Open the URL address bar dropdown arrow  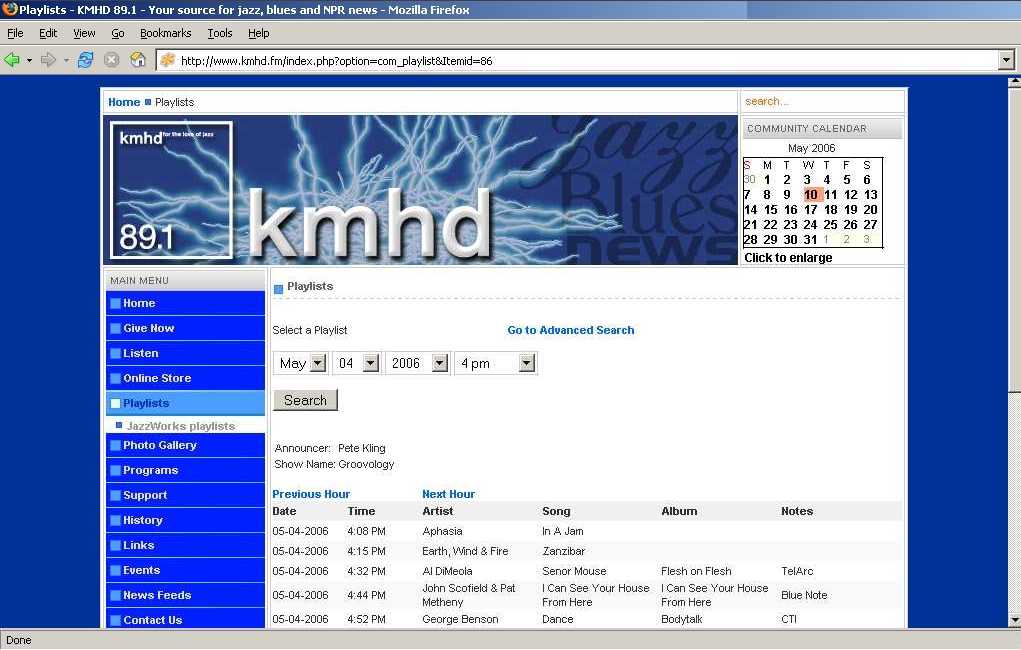[x=1006, y=60]
